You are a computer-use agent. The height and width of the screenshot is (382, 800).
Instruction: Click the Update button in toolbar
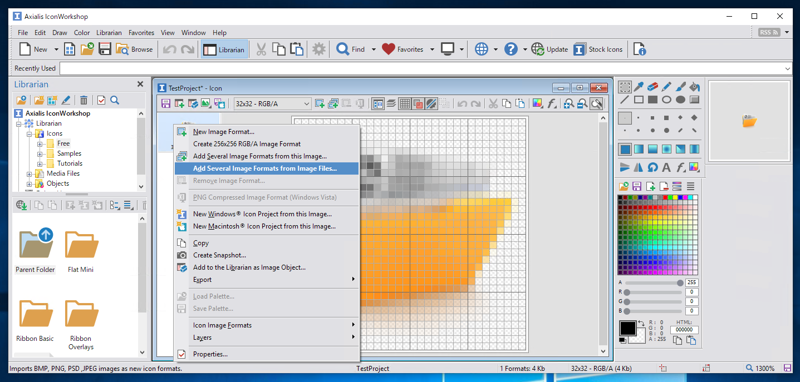pos(549,49)
